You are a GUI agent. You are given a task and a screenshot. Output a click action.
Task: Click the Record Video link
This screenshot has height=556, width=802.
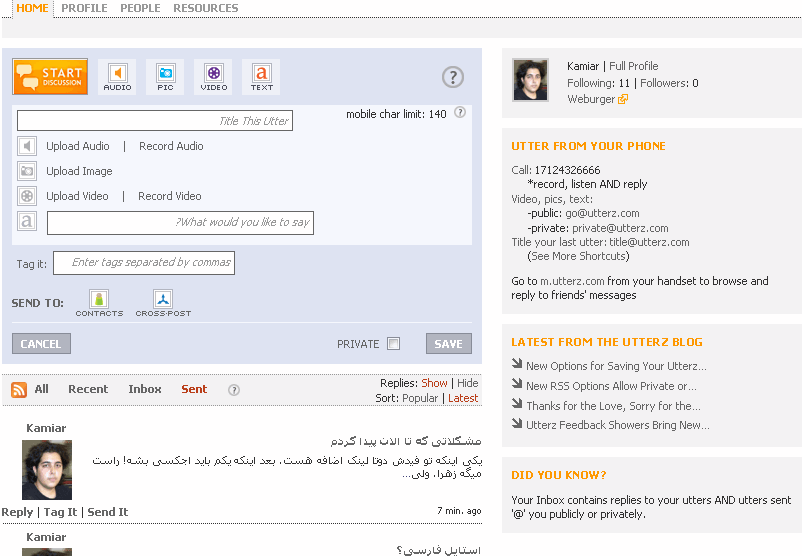click(x=170, y=196)
